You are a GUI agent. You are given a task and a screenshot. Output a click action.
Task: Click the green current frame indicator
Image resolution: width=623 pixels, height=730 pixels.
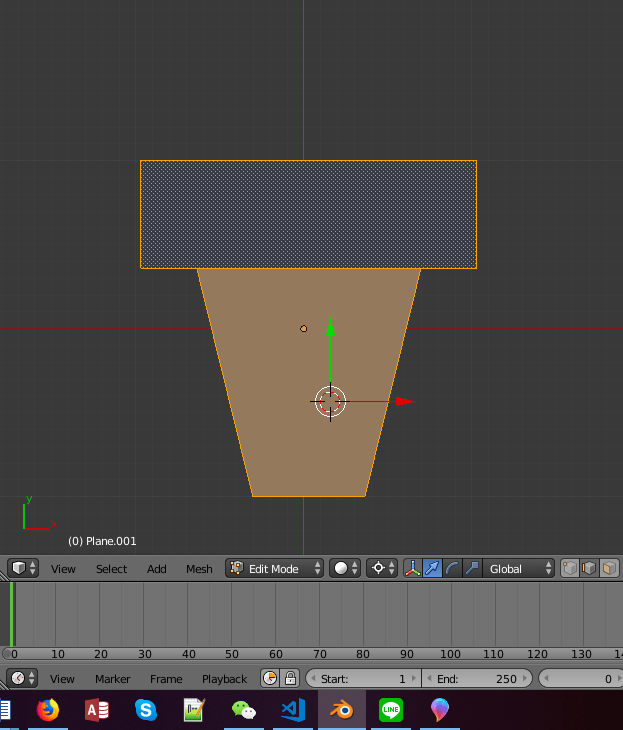point(12,614)
